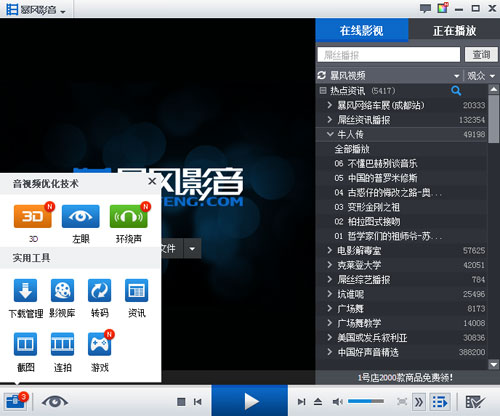This screenshot has height=416, width=500.
Task: Open the 资讯 news tool
Action: pos(136,290)
